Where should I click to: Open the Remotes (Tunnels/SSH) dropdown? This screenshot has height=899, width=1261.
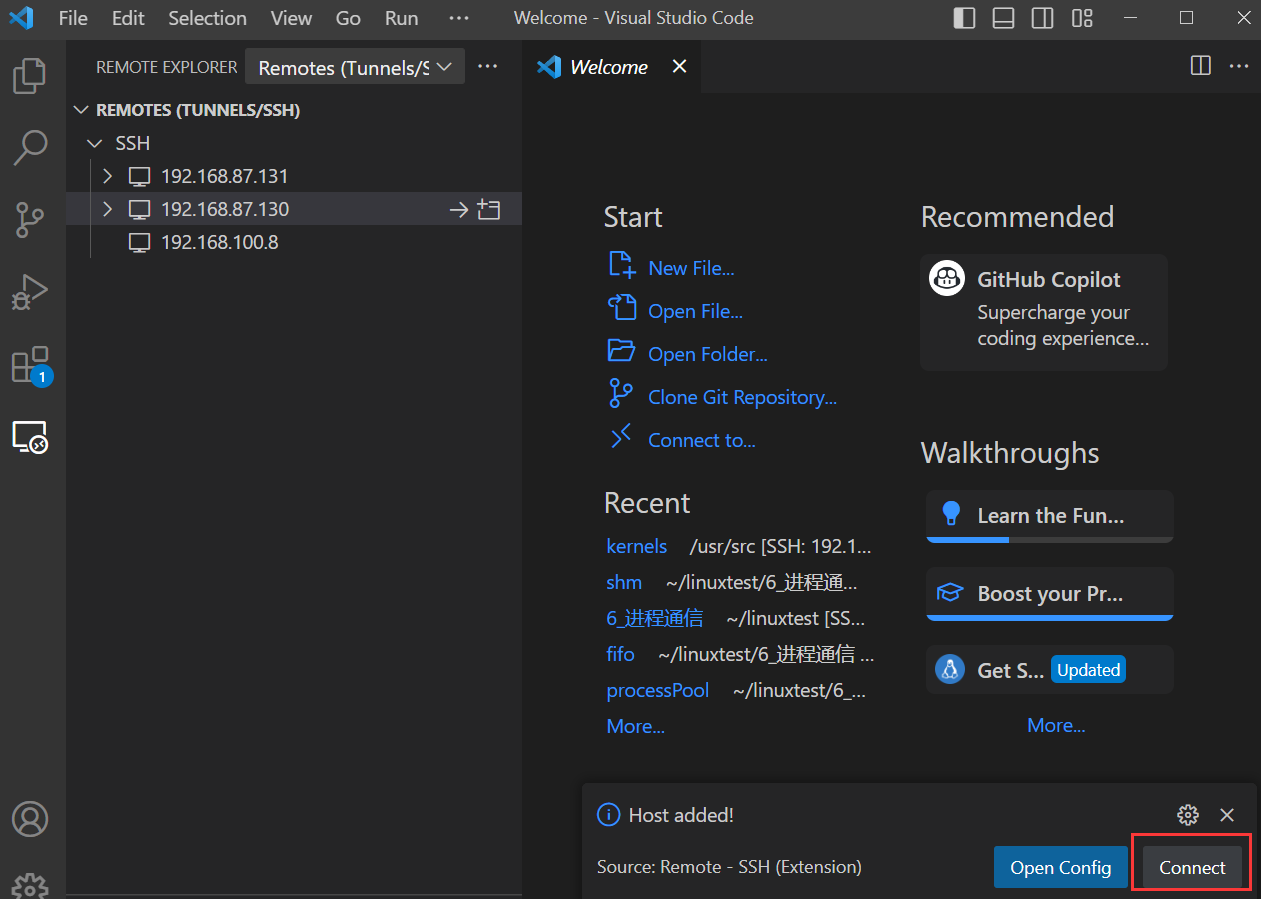[355, 67]
